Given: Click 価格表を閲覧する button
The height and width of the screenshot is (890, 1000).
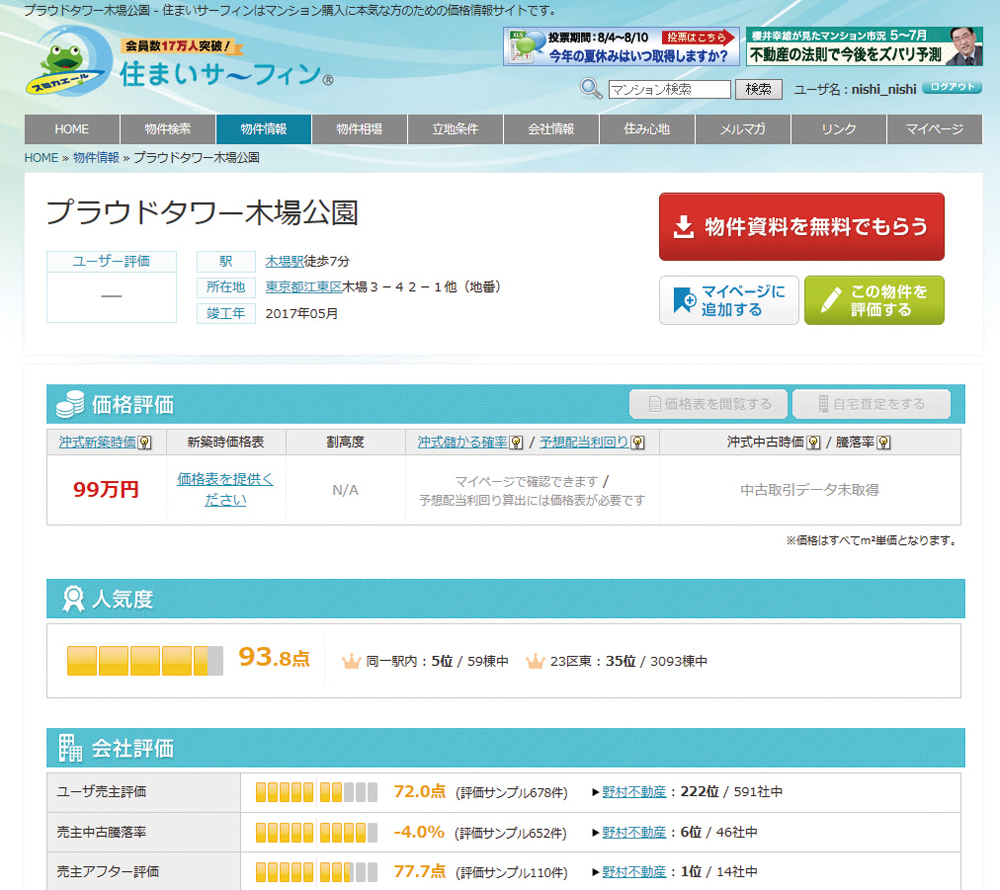Looking at the screenshot, I should pyautogui.click(x=709, y=404).
